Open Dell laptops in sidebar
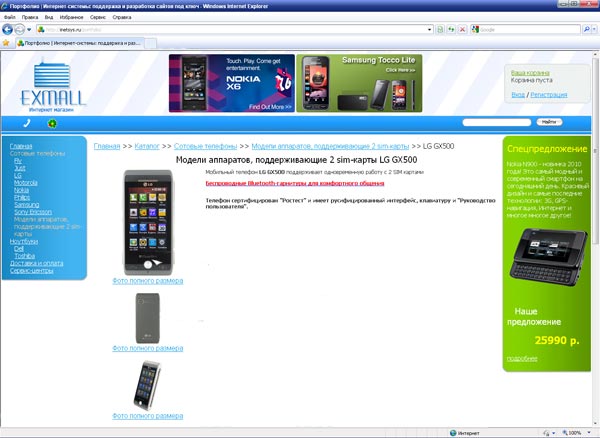Image resolution: width=600 pixels, height=438 pixels. [19, 249]
